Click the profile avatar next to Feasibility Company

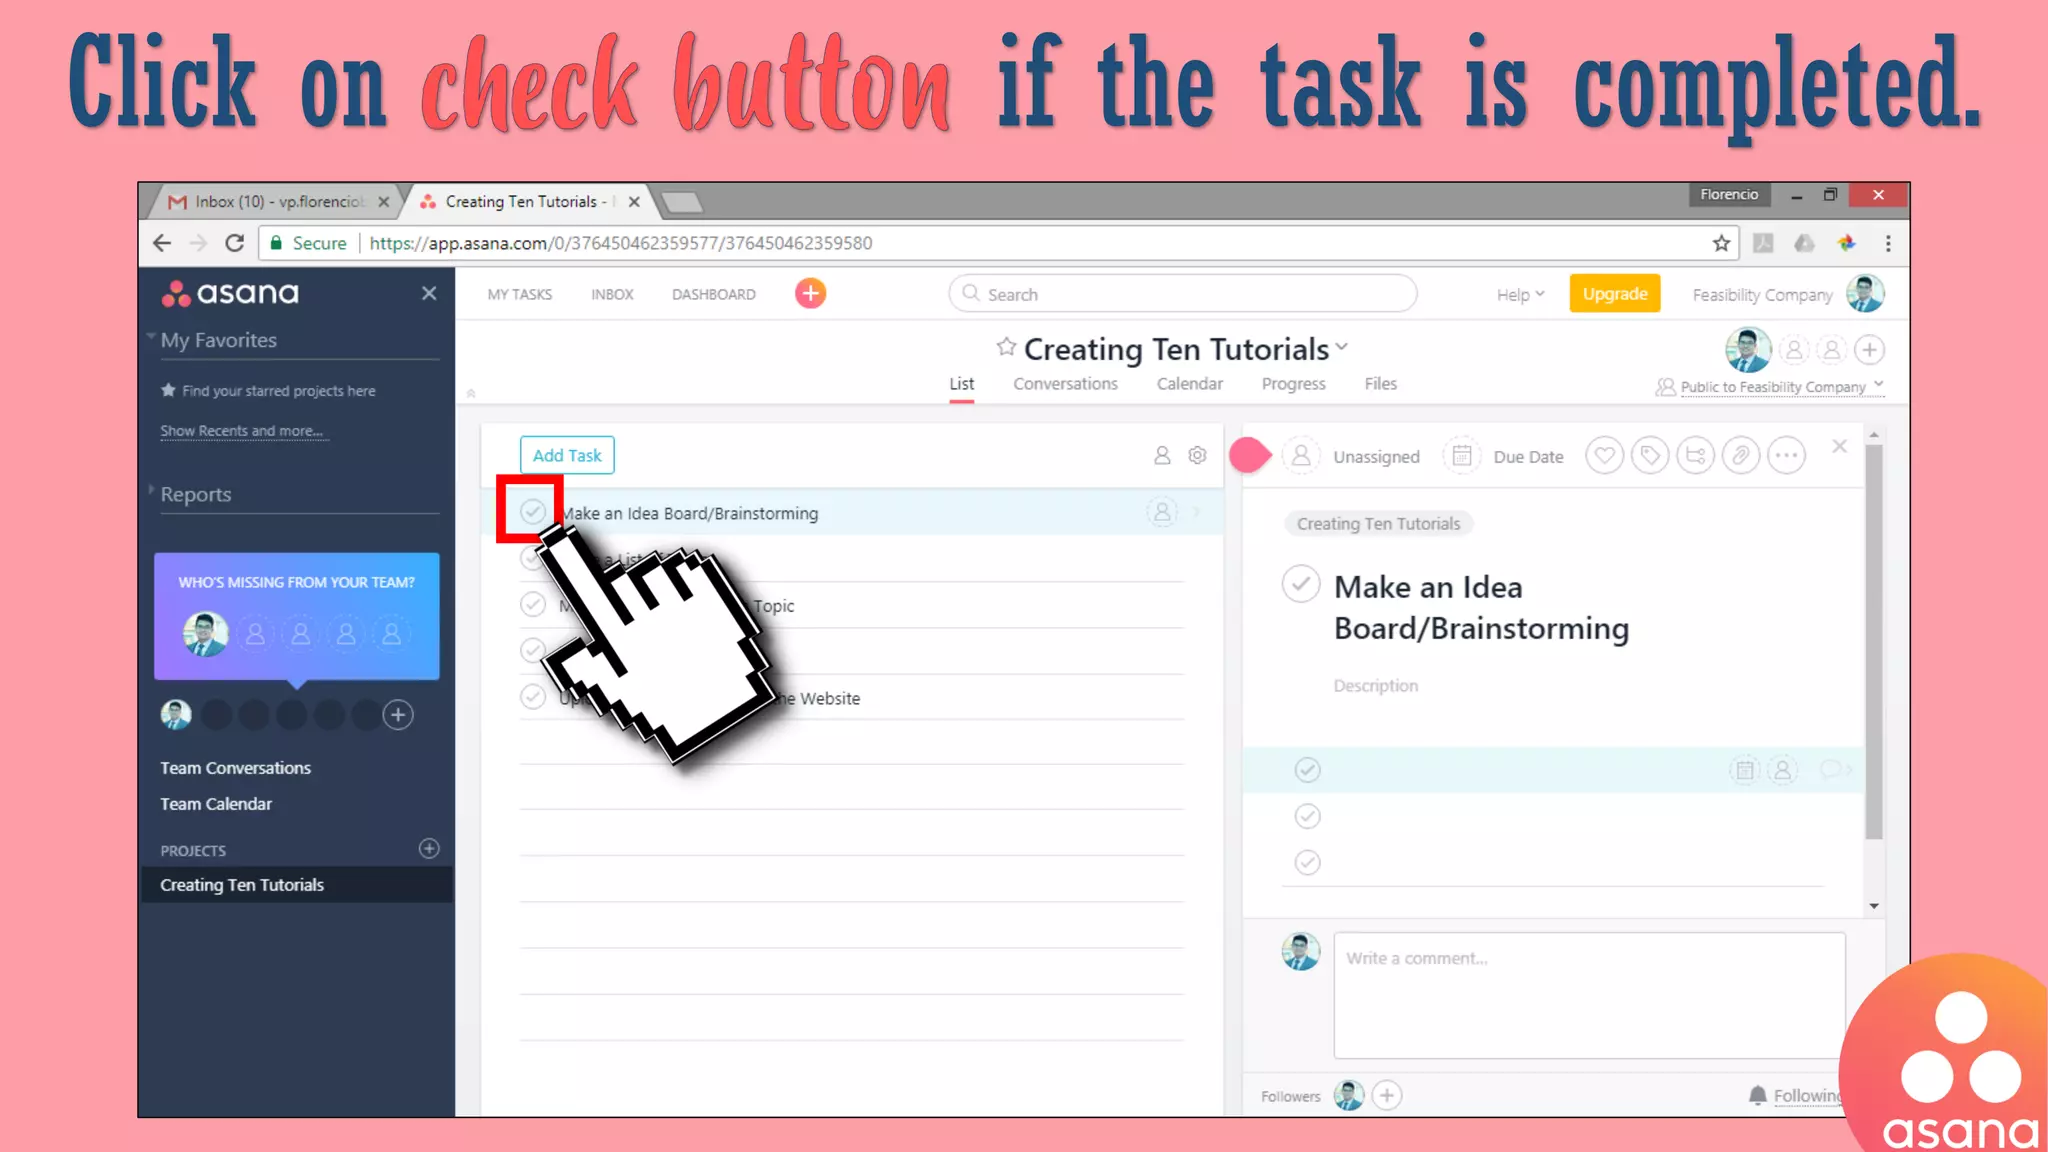1865,294
